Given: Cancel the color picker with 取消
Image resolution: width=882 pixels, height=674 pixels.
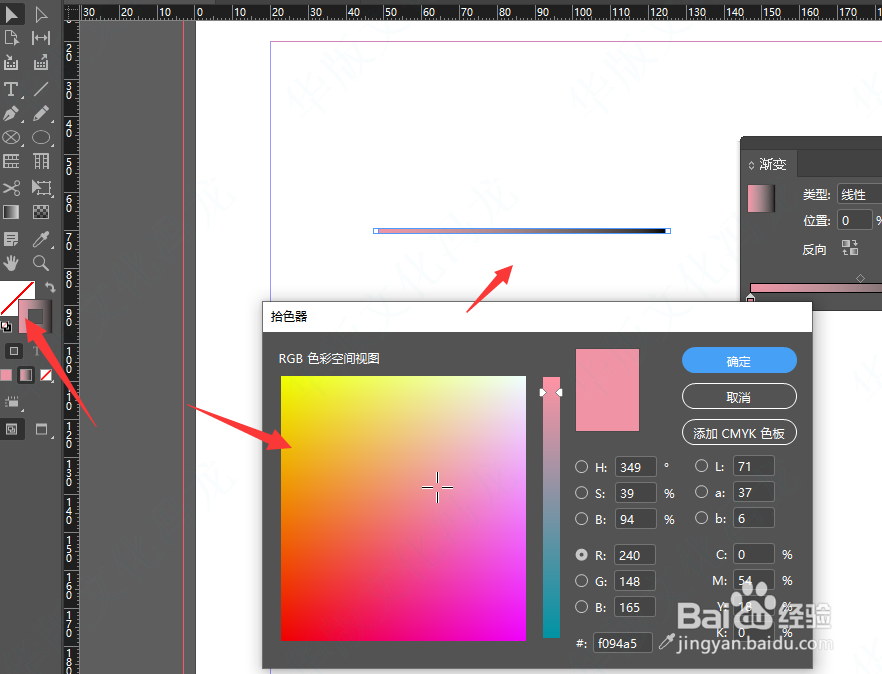Looking at the screenshot, I should (739, 397).
